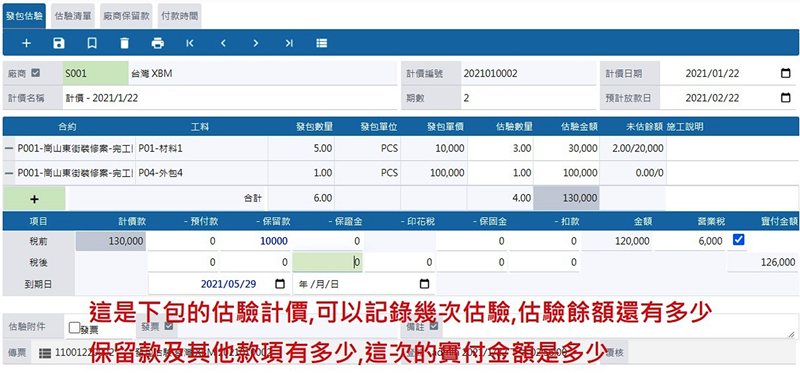Click the highlighted green 保證金 after-tax field
The width and height of the screenshot is (800, 373).
coord(328,262)
